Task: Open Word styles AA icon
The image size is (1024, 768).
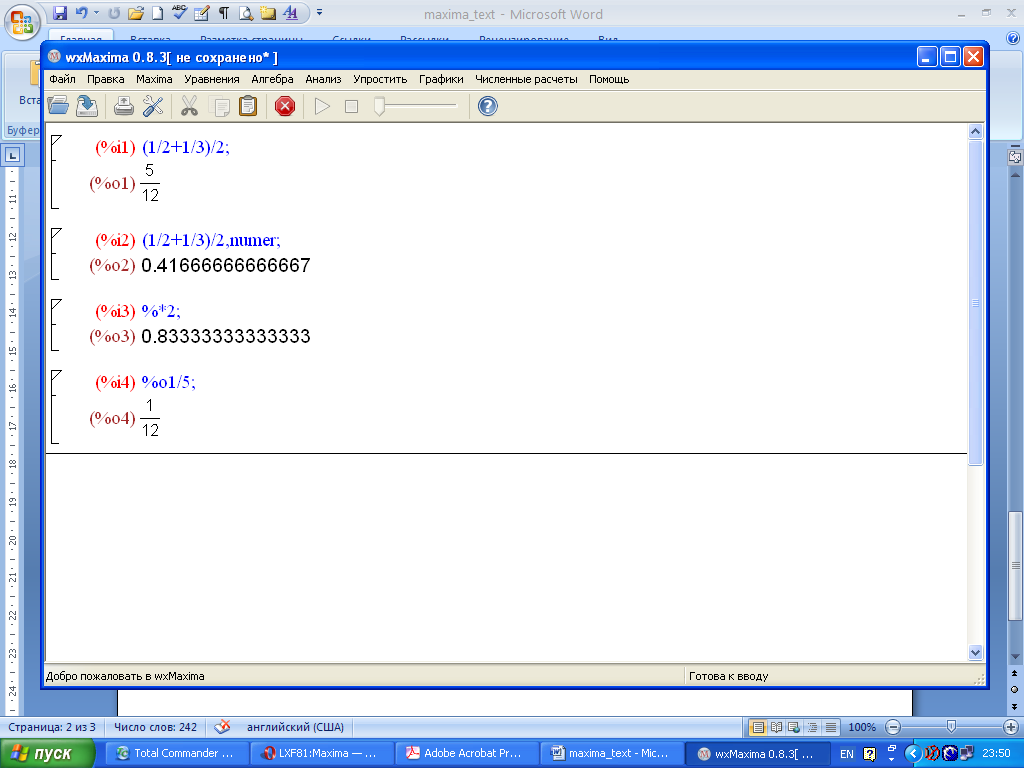Action: point(291,12)
